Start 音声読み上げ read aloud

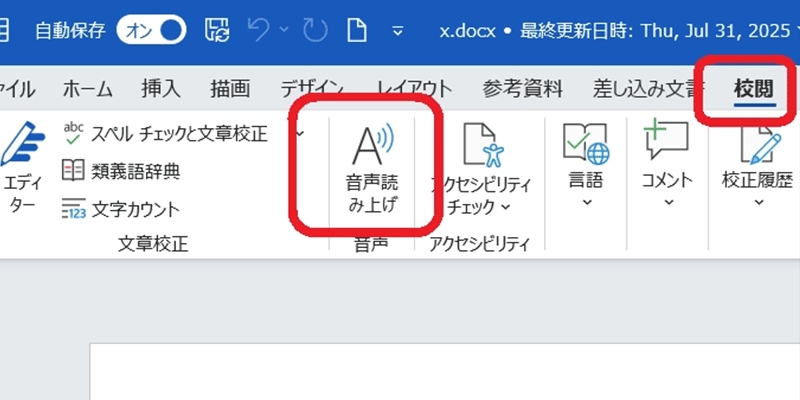point(372,168)
